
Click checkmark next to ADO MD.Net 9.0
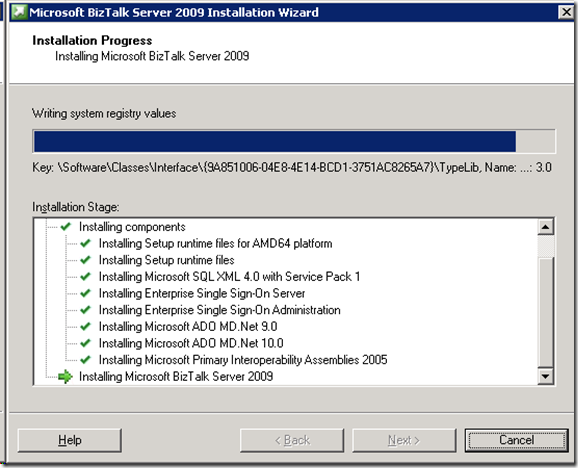tap(86, 326)
